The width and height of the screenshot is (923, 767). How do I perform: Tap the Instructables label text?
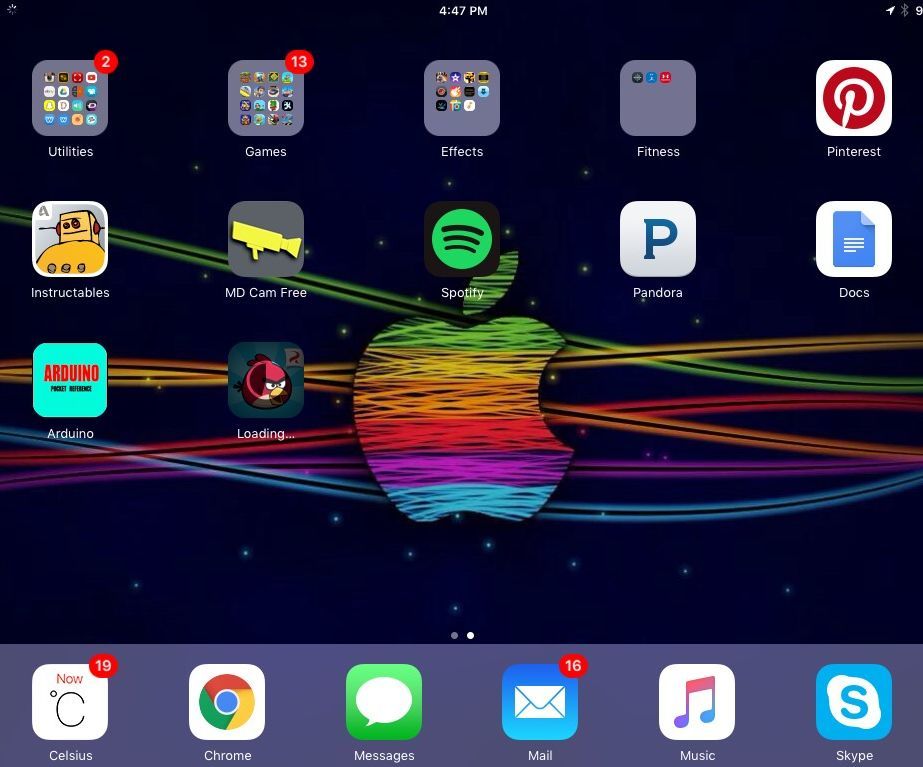pyautogui.click(x=70, y=293)
